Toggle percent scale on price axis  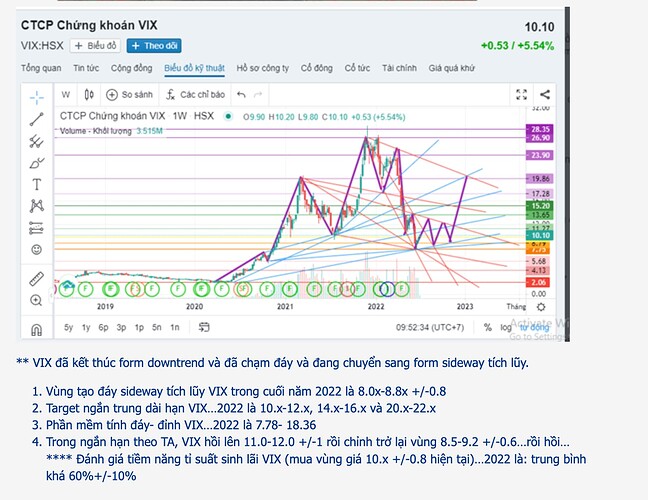coord(489,327)
